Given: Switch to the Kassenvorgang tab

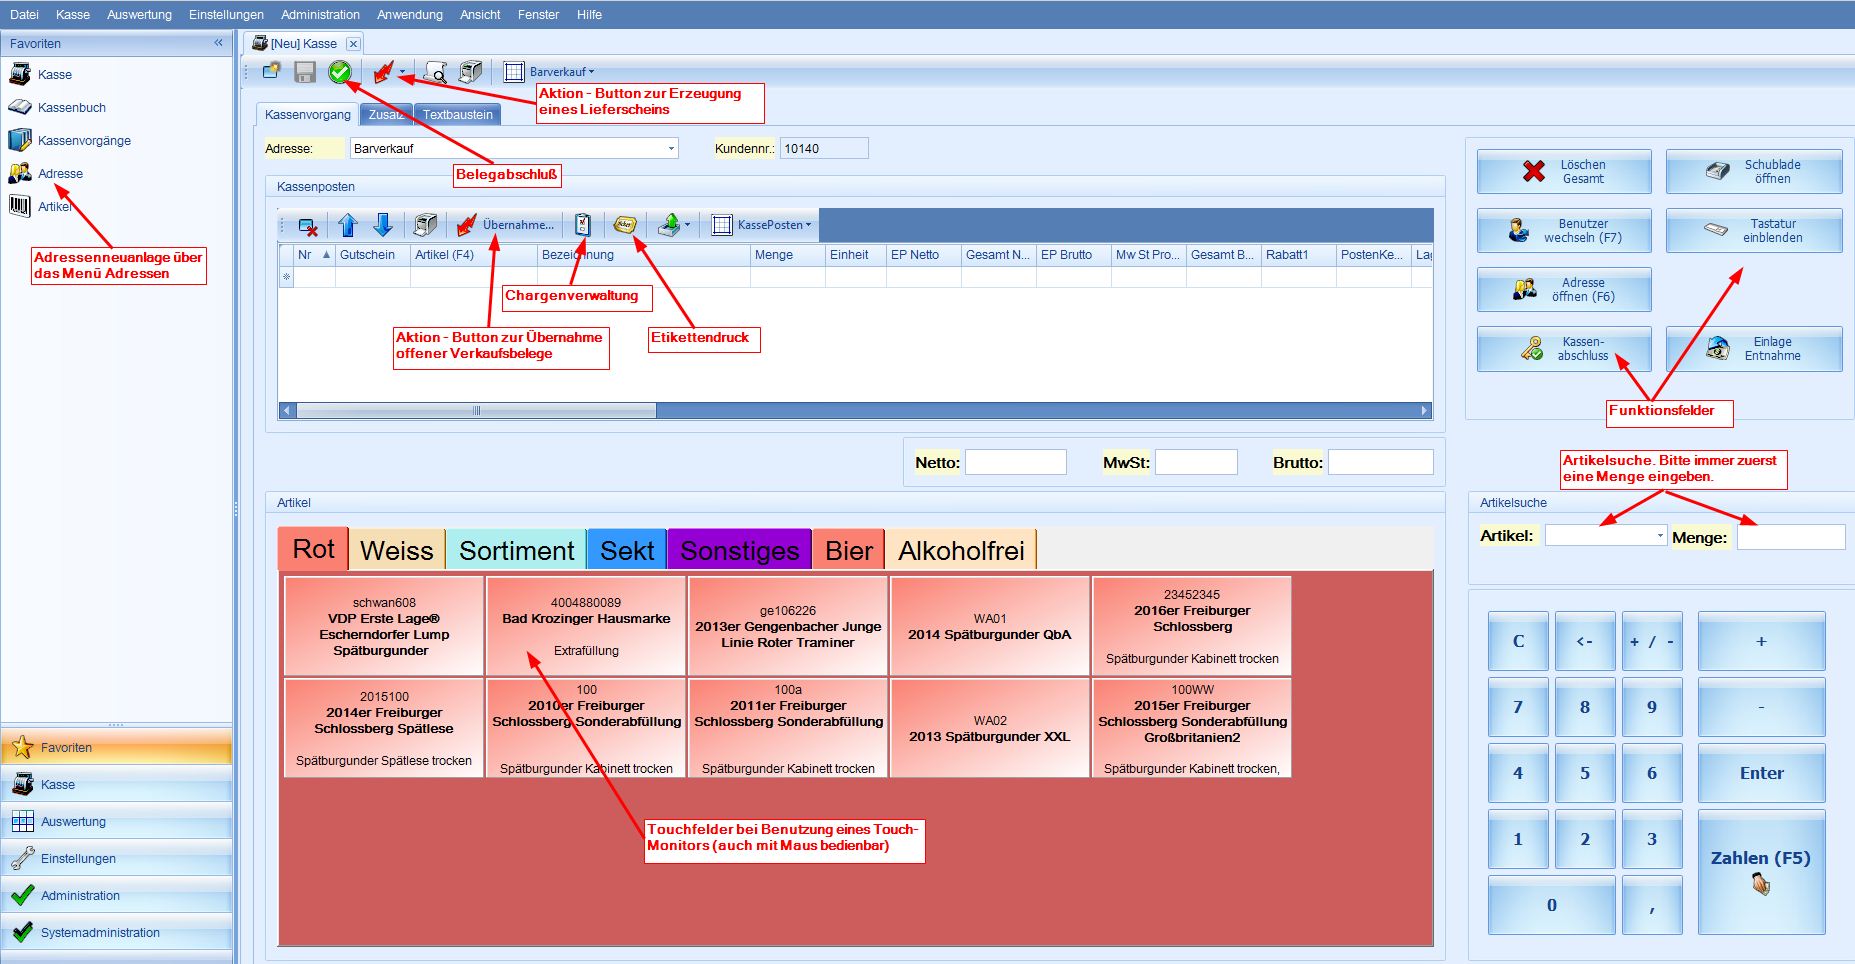Looking at the screenshot, I should pos(308,115).
